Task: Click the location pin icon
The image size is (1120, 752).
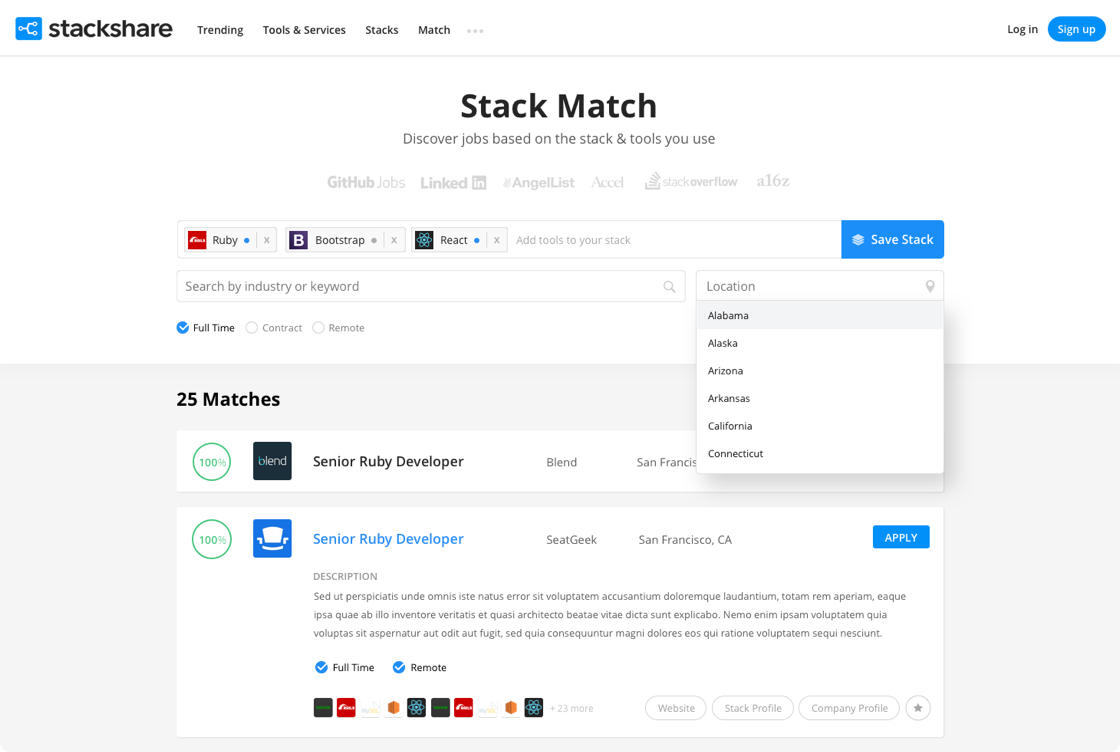Action: [929, 286]
